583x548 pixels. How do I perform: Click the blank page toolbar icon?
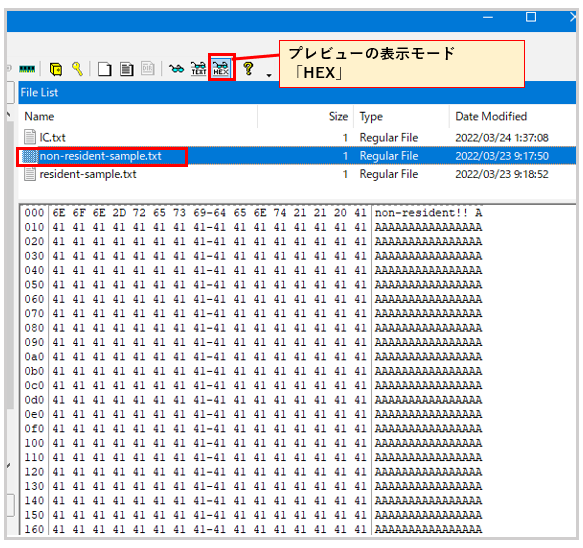pos(104,69)
